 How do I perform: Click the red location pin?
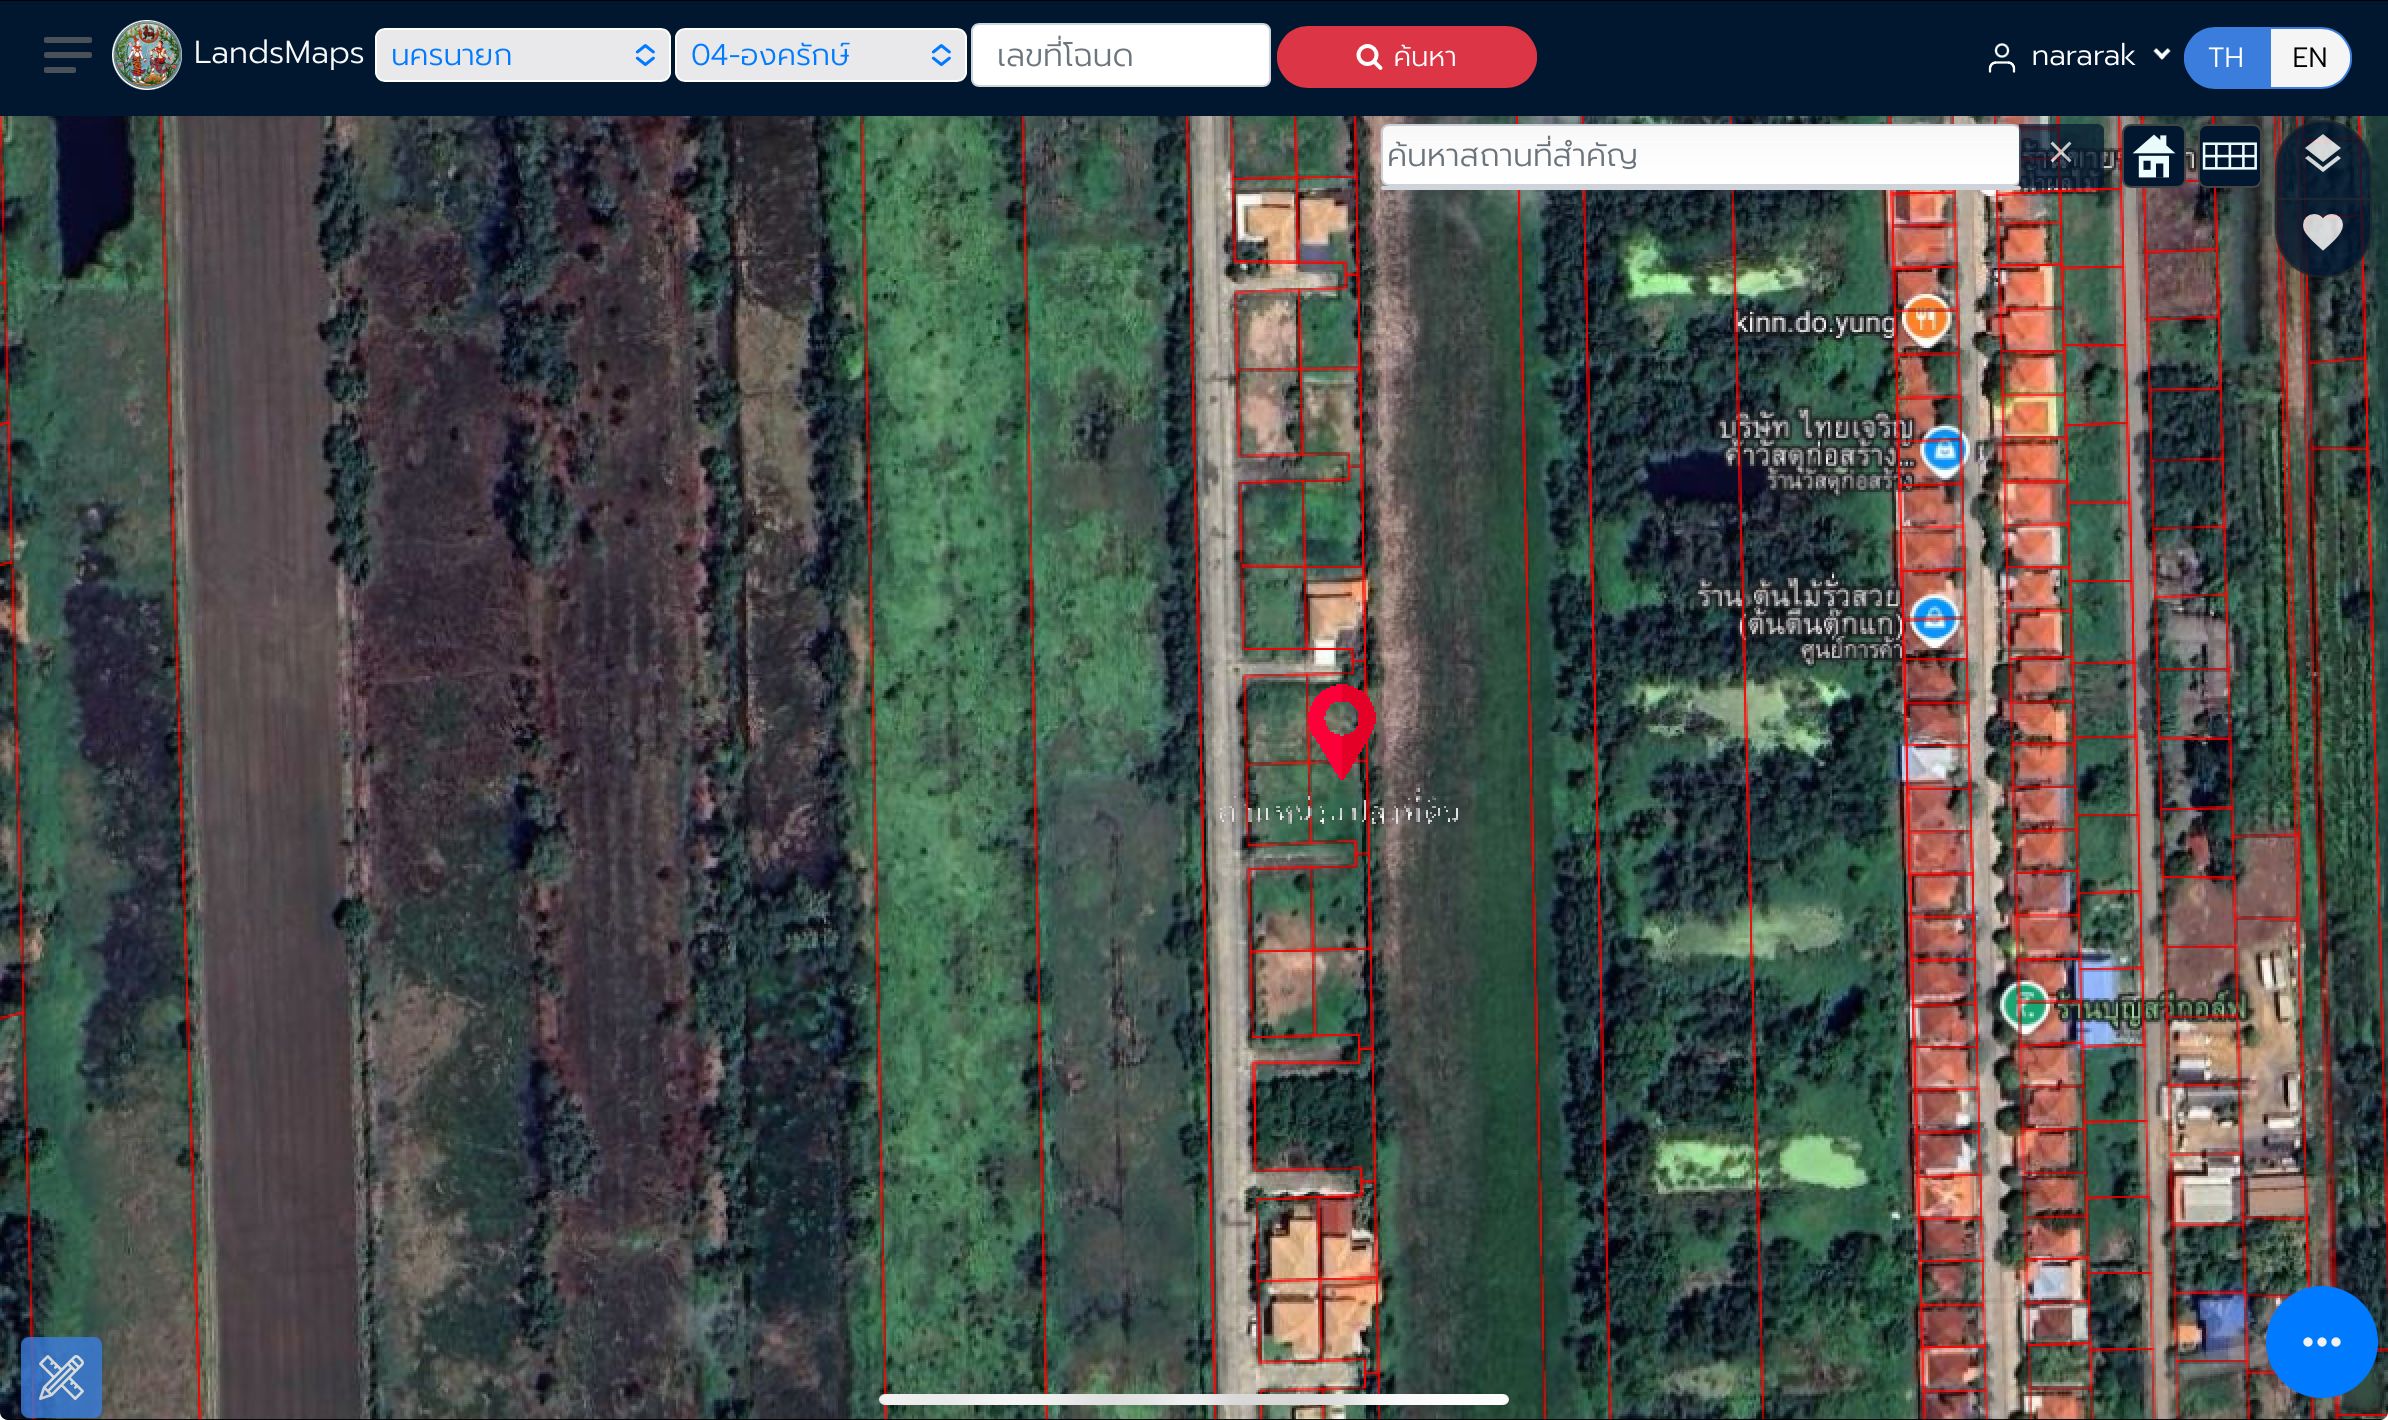[1341, 731]
